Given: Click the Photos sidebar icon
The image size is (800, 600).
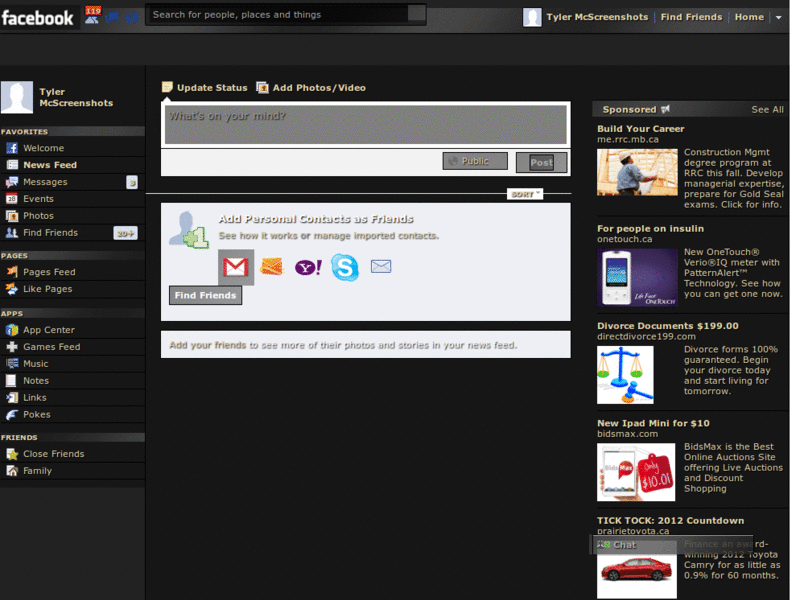Looking at the screenshot, I should pyautogui.click(x=12, y=216).
